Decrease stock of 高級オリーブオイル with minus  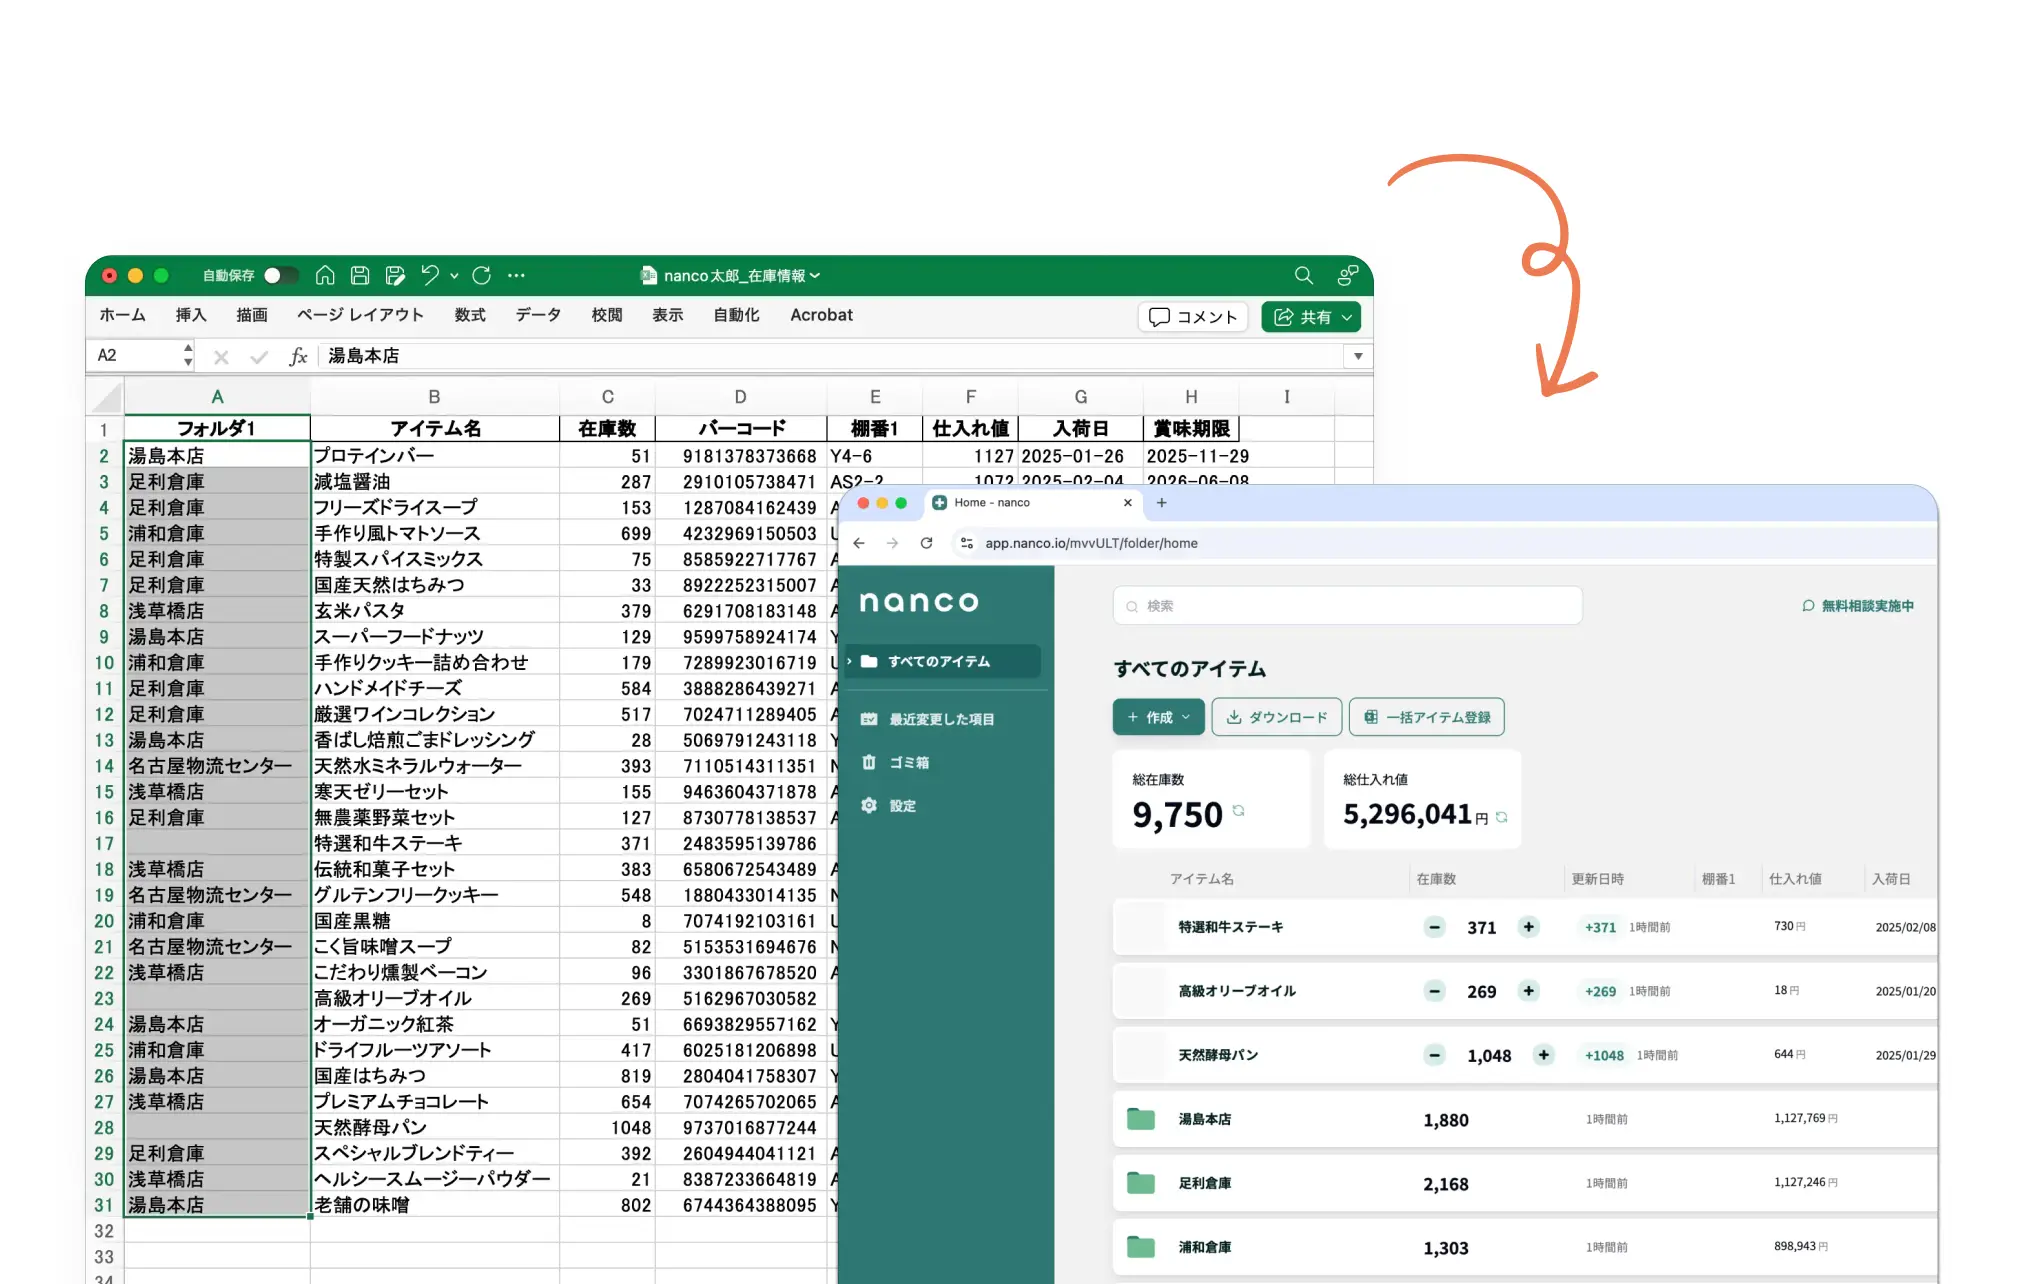(1434, 991)
